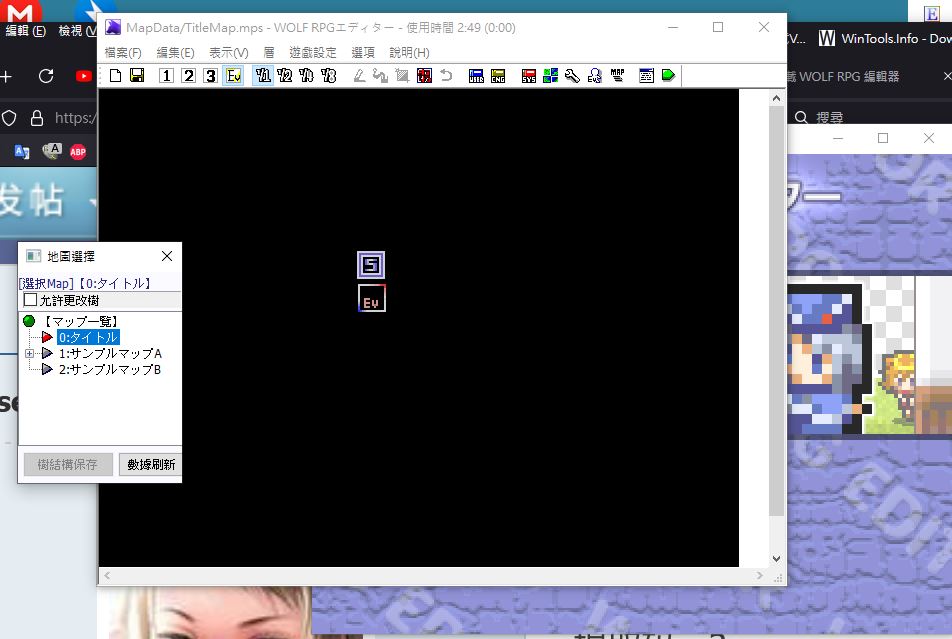Screen dimensions: 952x639
Task: Open the USER database icon
Action: [x=476, y=75]
